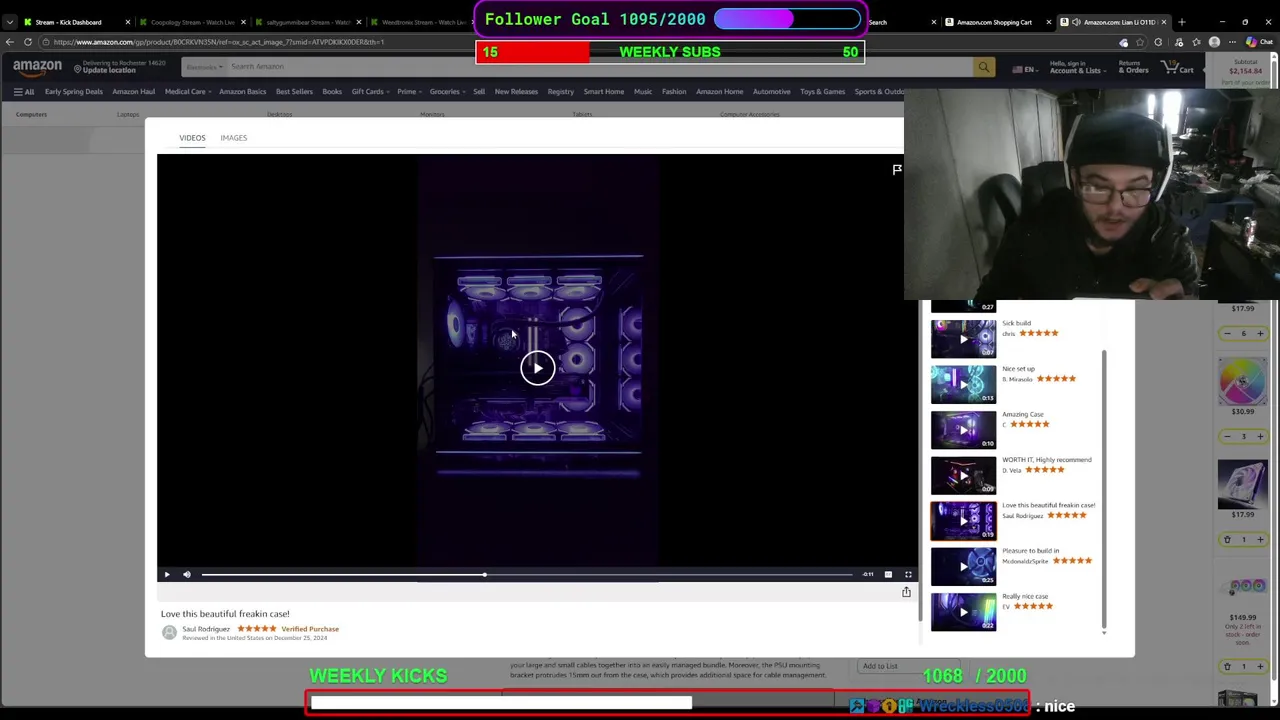Focus the Search Amazon input field
1280x720 pixels.
click(x=598, y=67)
